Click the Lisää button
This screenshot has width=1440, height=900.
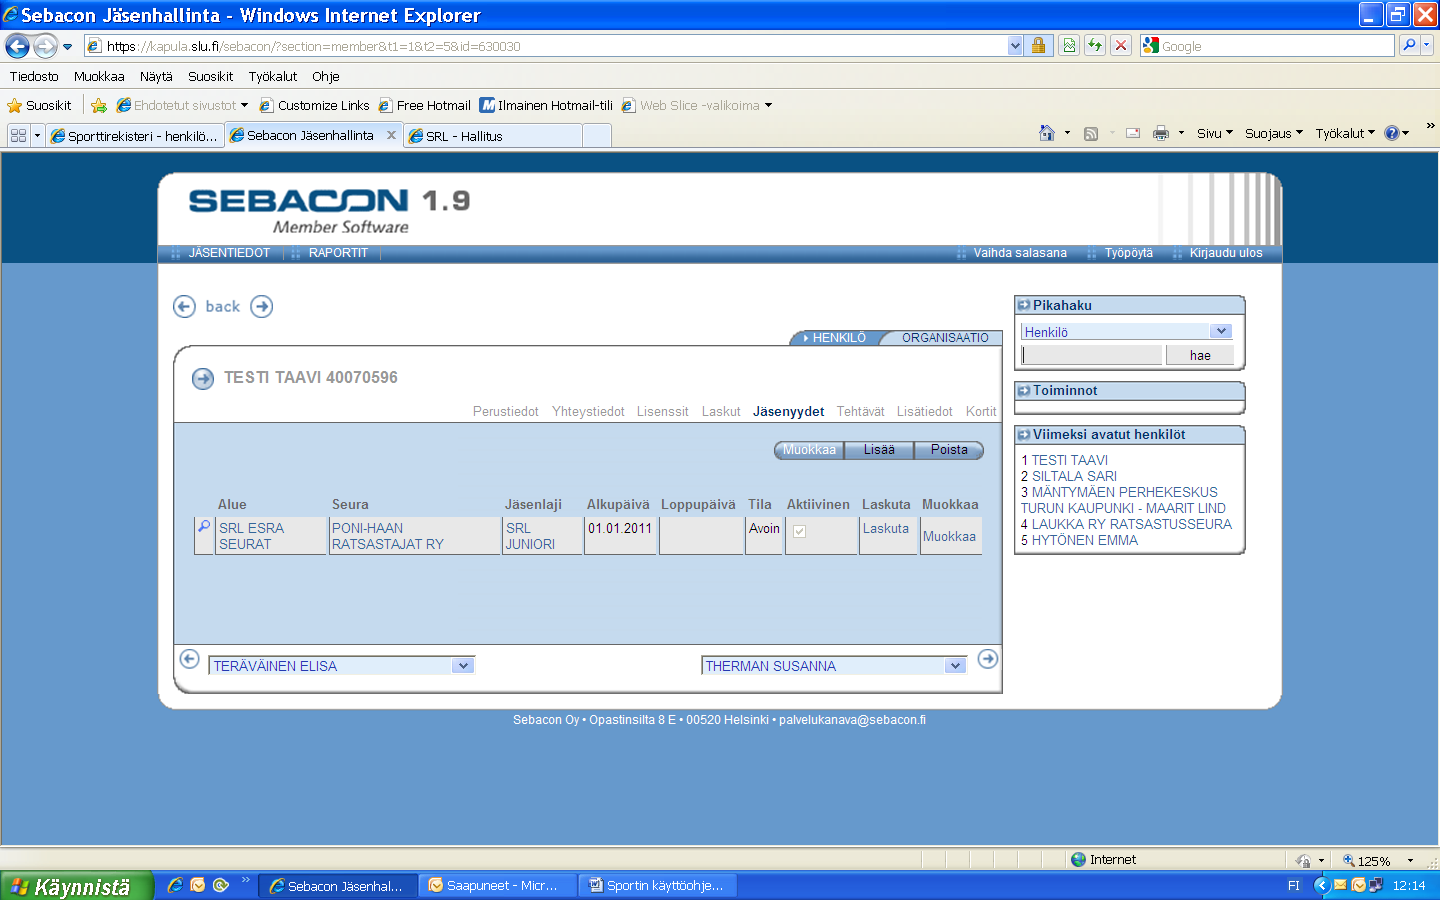[879, 450]
